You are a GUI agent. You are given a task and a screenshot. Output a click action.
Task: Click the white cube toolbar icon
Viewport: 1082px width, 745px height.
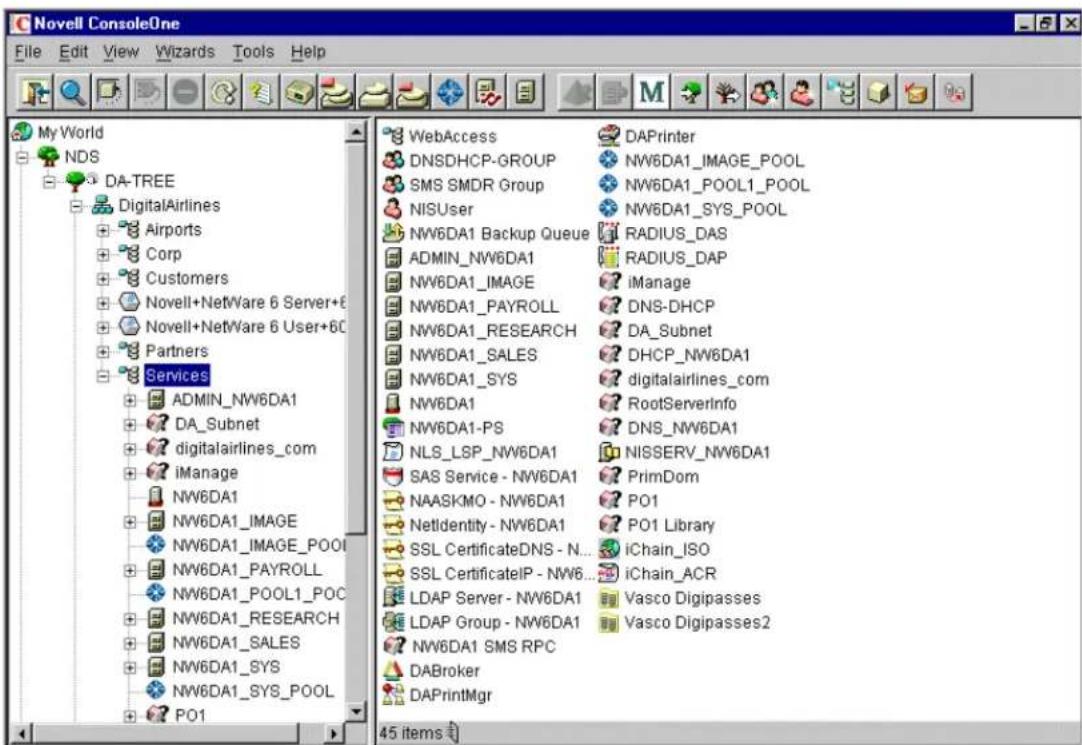877,92
